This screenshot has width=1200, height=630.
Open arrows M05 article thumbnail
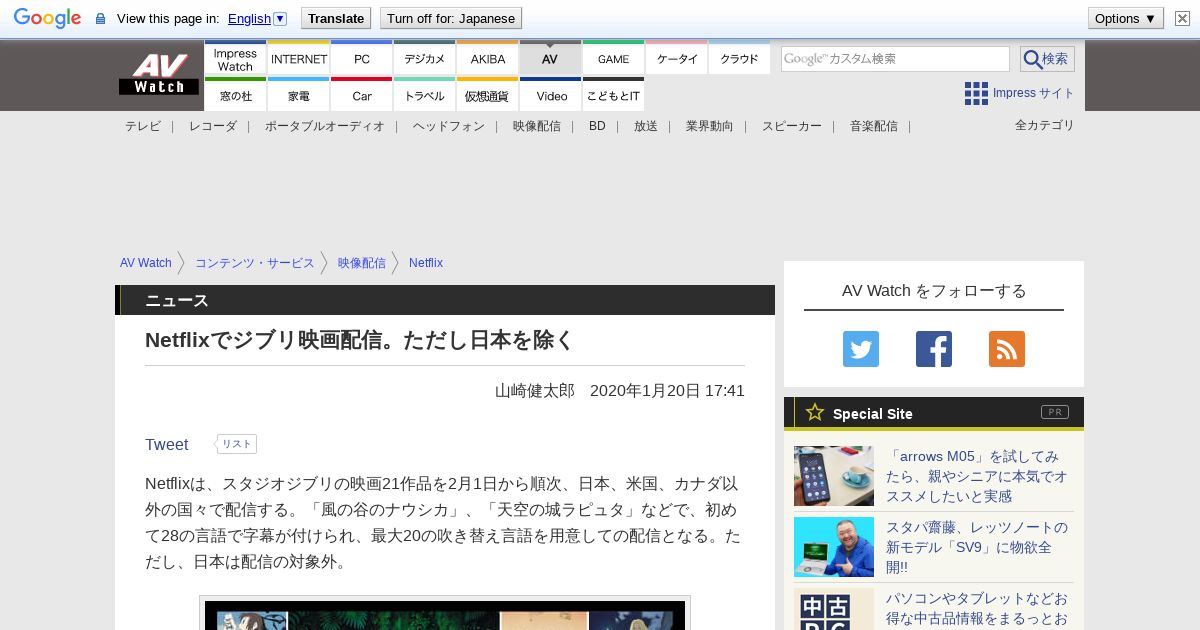pyautogui.click(x=834, y=476)
